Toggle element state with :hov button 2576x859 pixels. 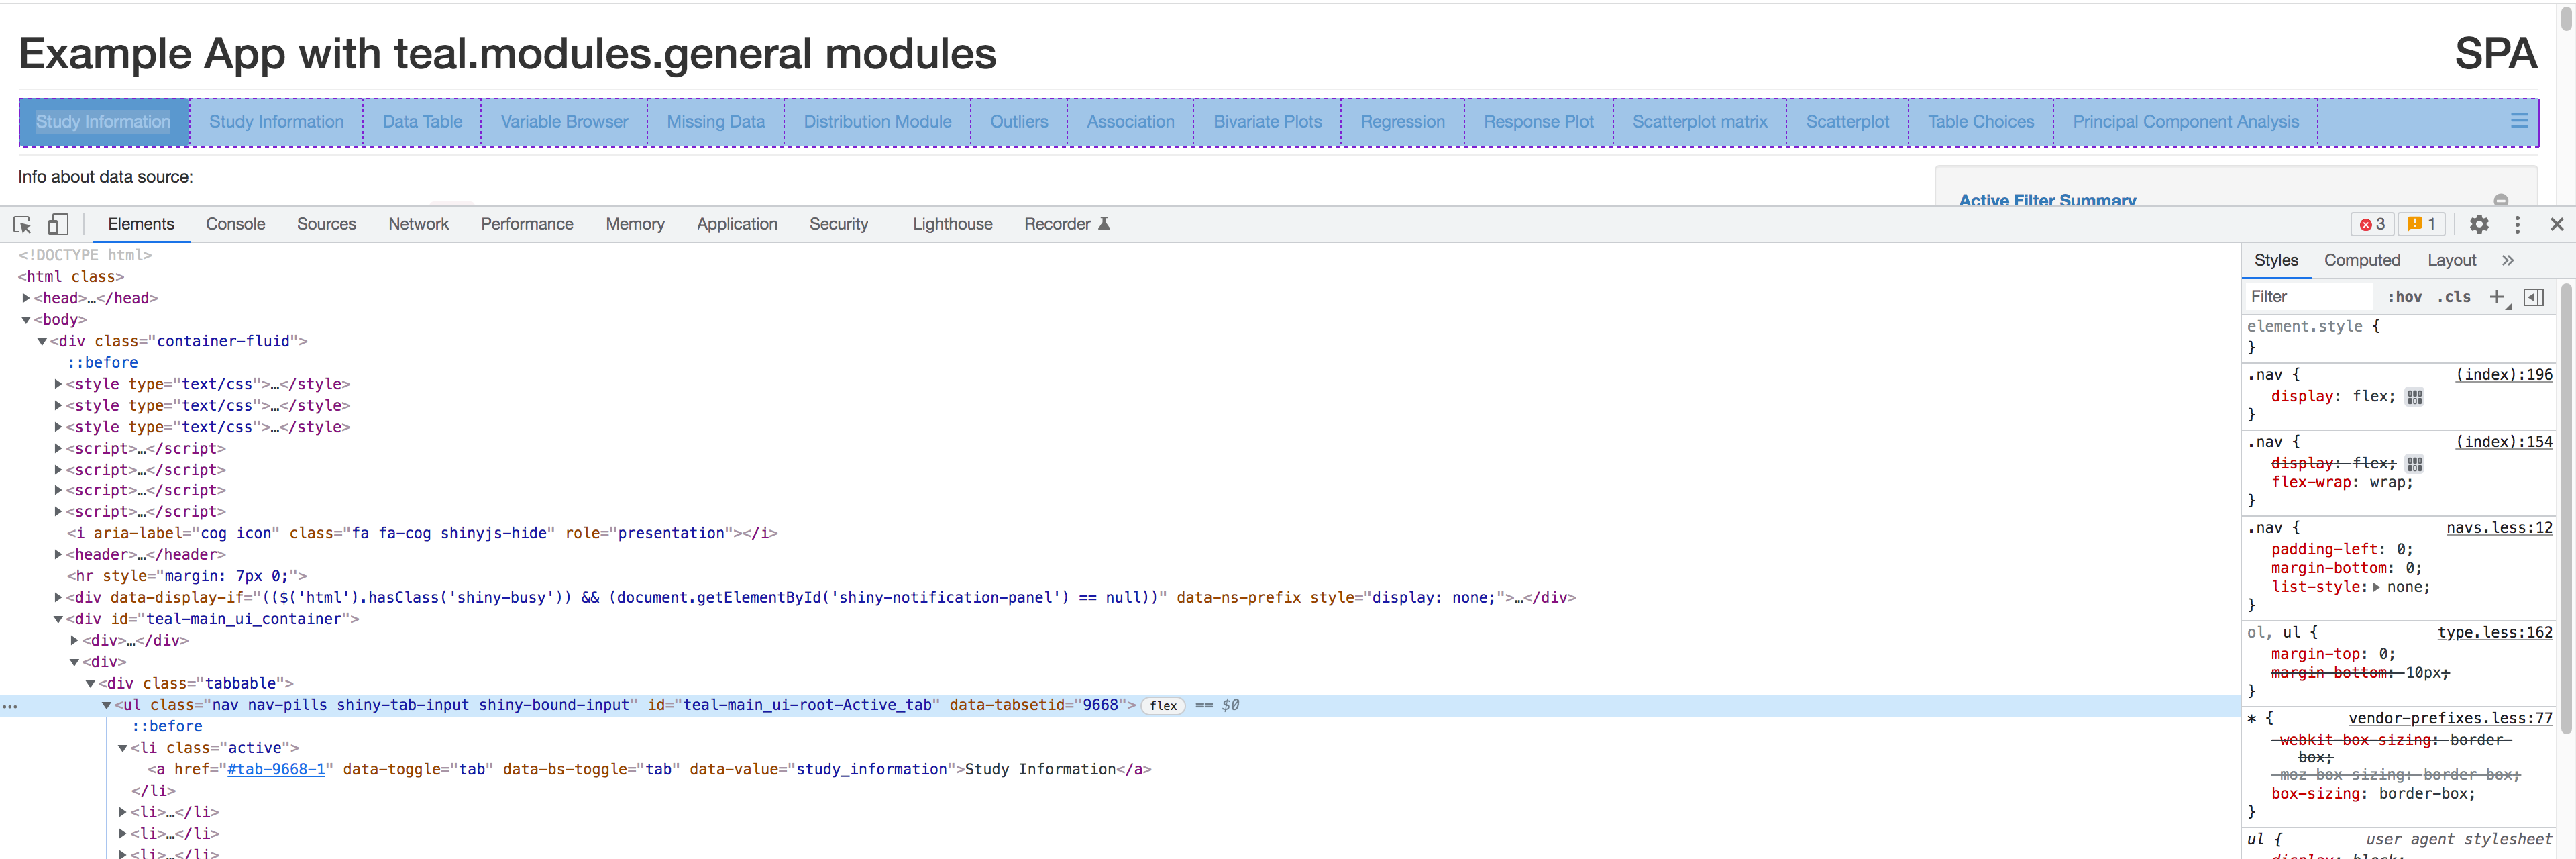(2405, 297)
